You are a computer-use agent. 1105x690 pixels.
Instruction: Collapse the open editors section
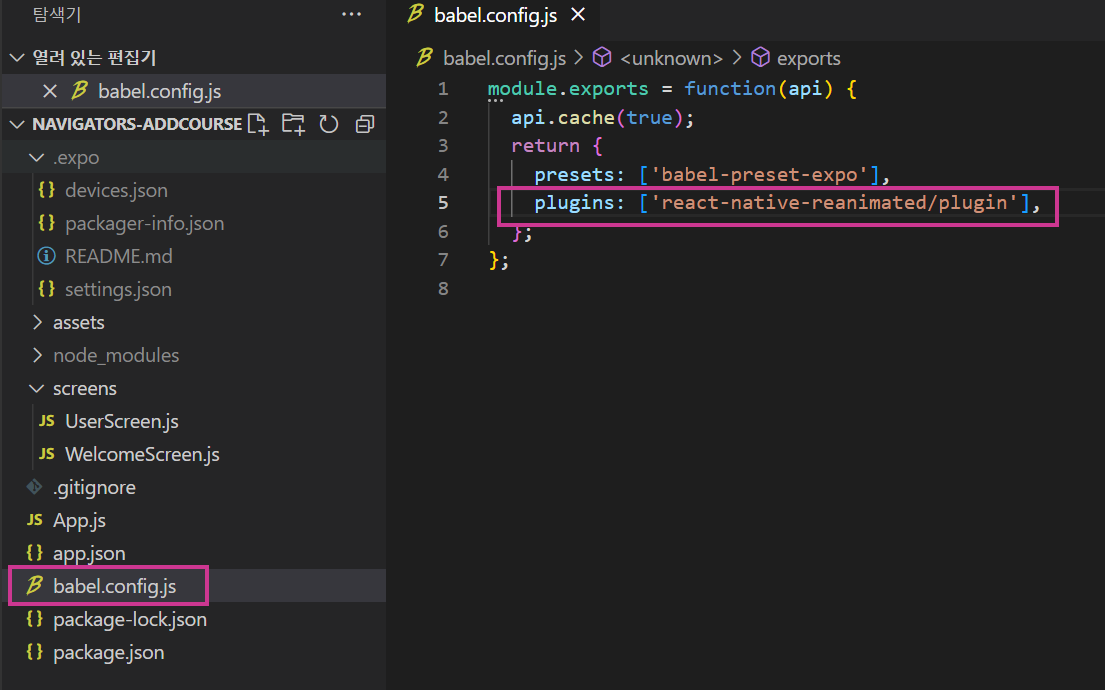point(18,58)
